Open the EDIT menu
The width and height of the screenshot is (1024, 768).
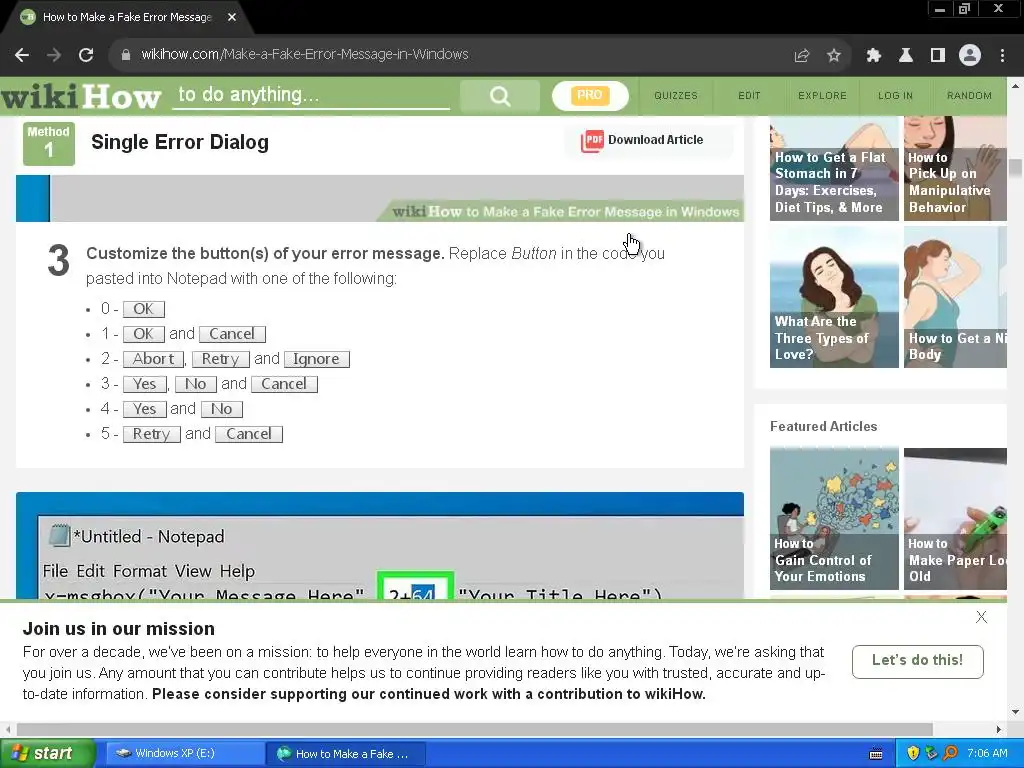(749, 95)
